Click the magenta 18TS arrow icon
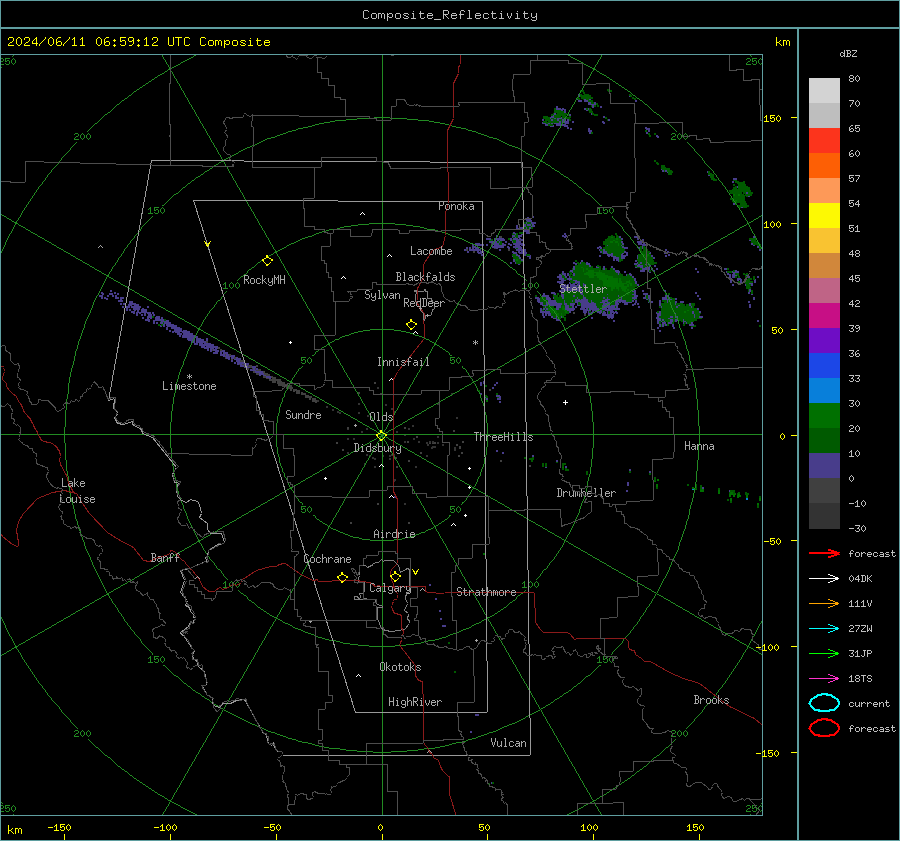This screenshot has width=900, height=841. point(824,679)
